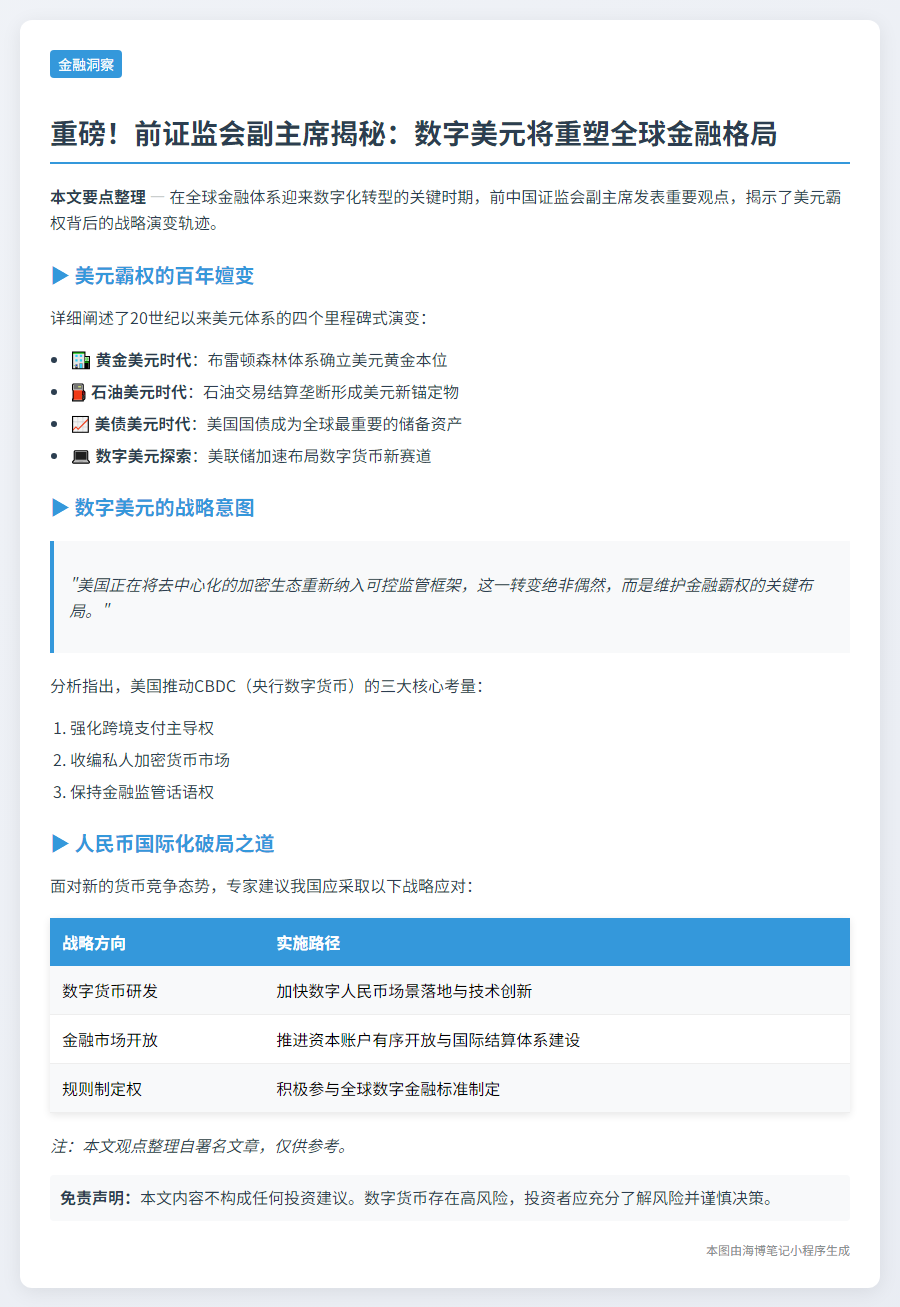Click the 实施路径 table column header
The image size is (900, 1307).
click(308, 943)
